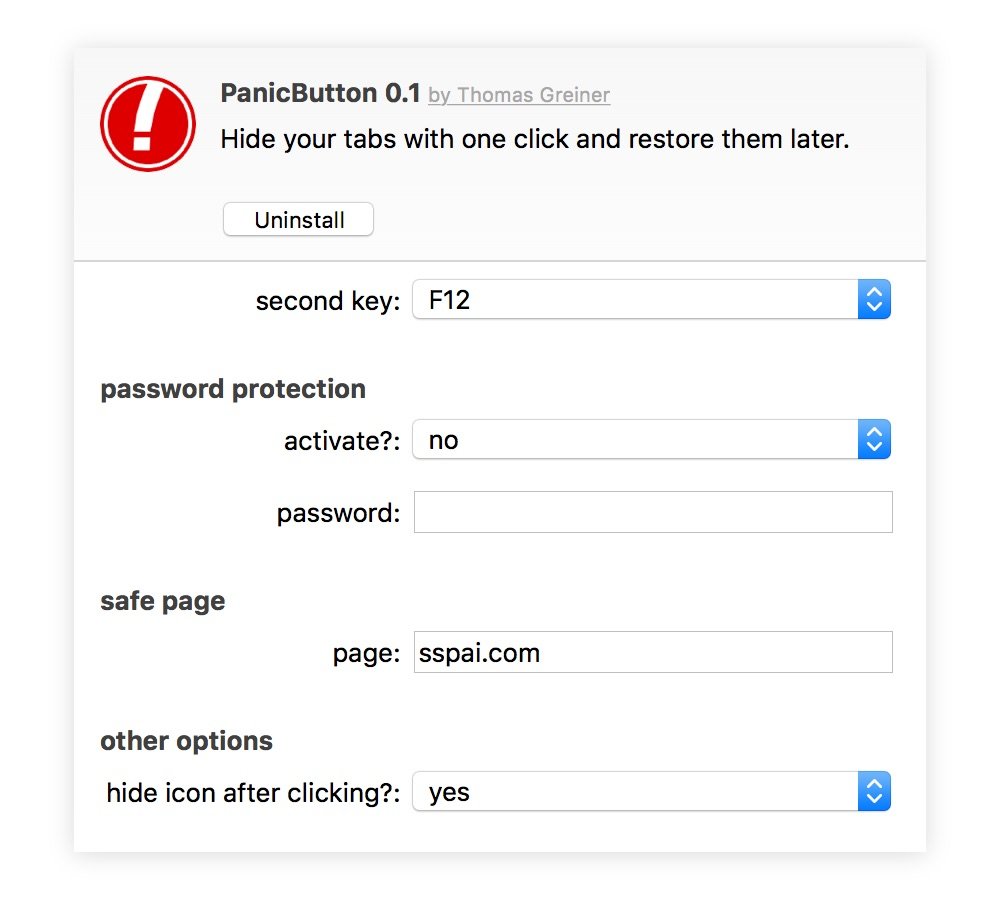Click the extension description about hiding tabs
This screenshot has height=900, width=1000.
[534, 140]
